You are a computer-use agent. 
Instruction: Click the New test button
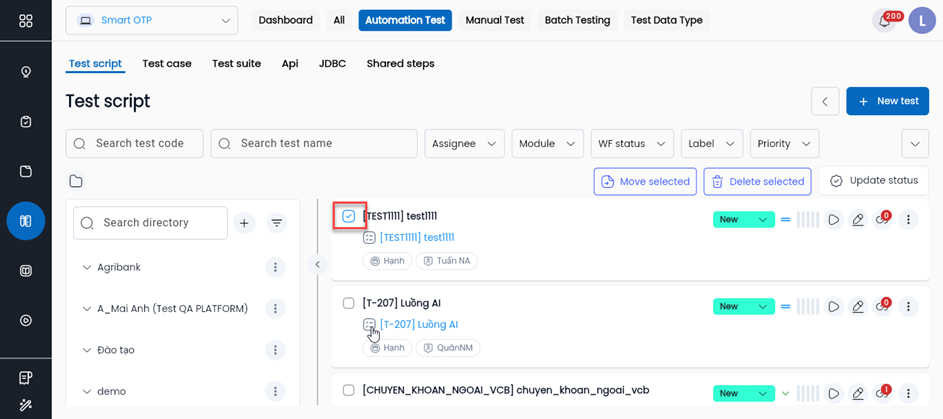887,101
